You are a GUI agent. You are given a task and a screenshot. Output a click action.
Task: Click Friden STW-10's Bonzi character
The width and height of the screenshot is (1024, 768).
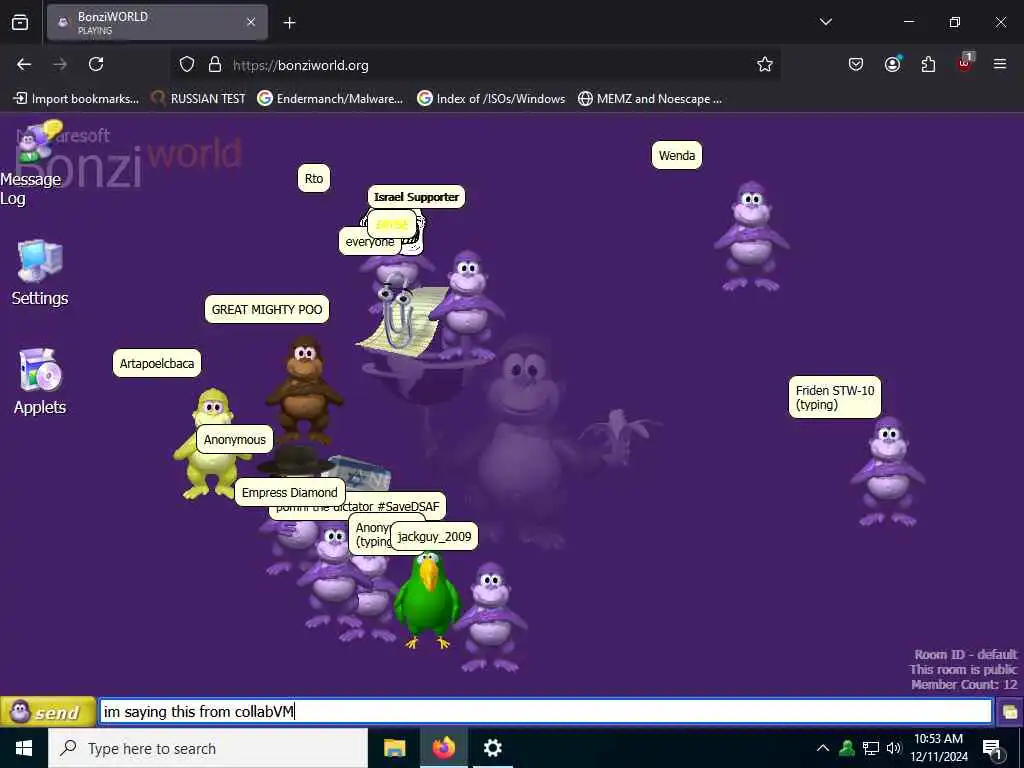coord(887,472)
